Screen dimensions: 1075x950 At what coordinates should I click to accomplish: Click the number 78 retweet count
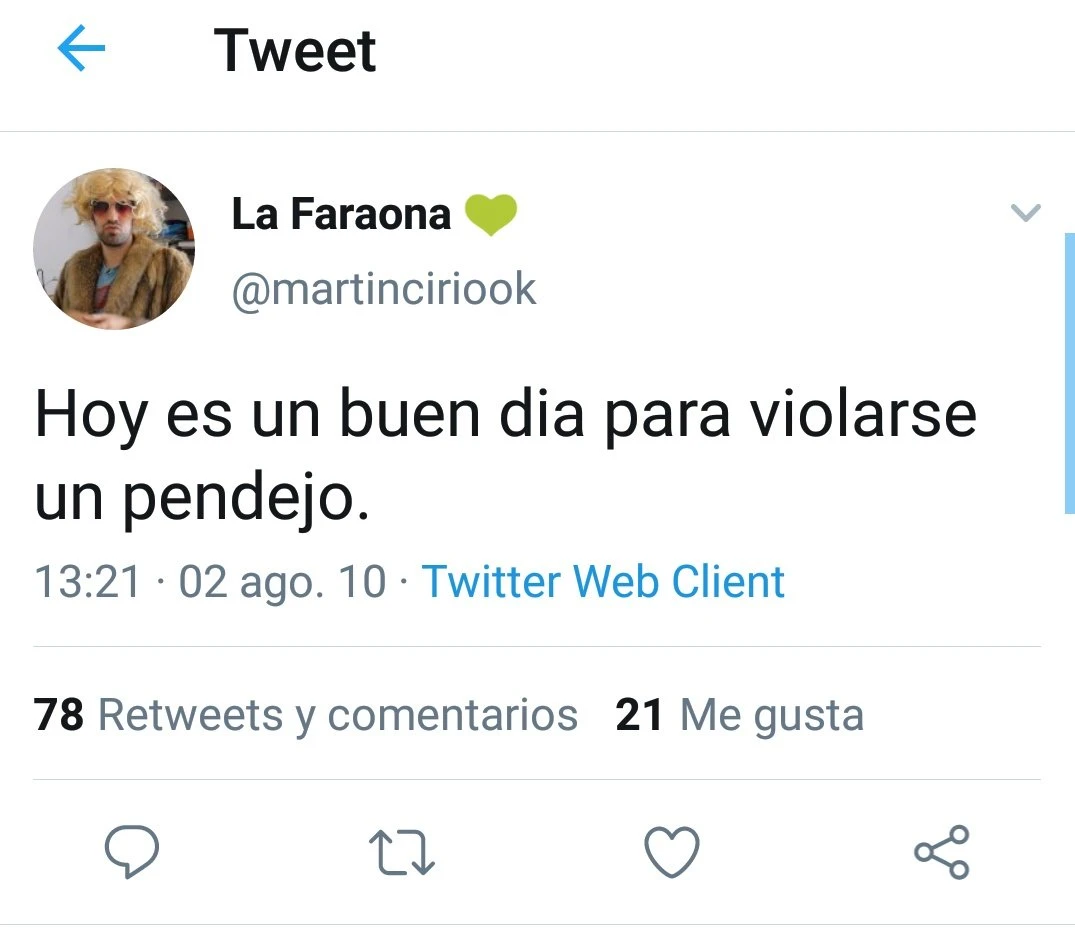click(58, 715)
